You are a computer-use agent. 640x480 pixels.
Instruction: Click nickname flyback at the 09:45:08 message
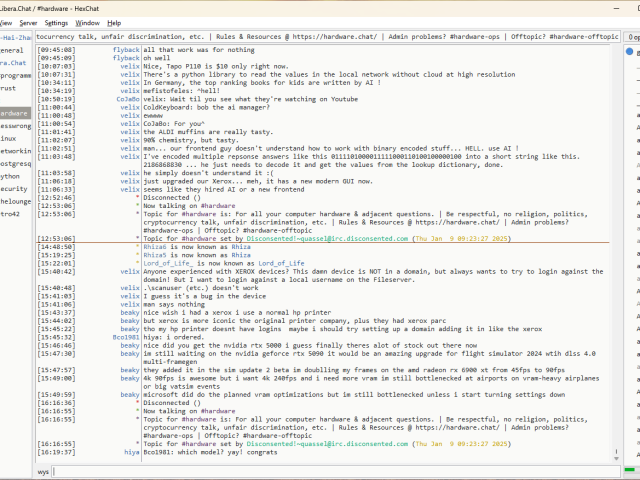126,49
